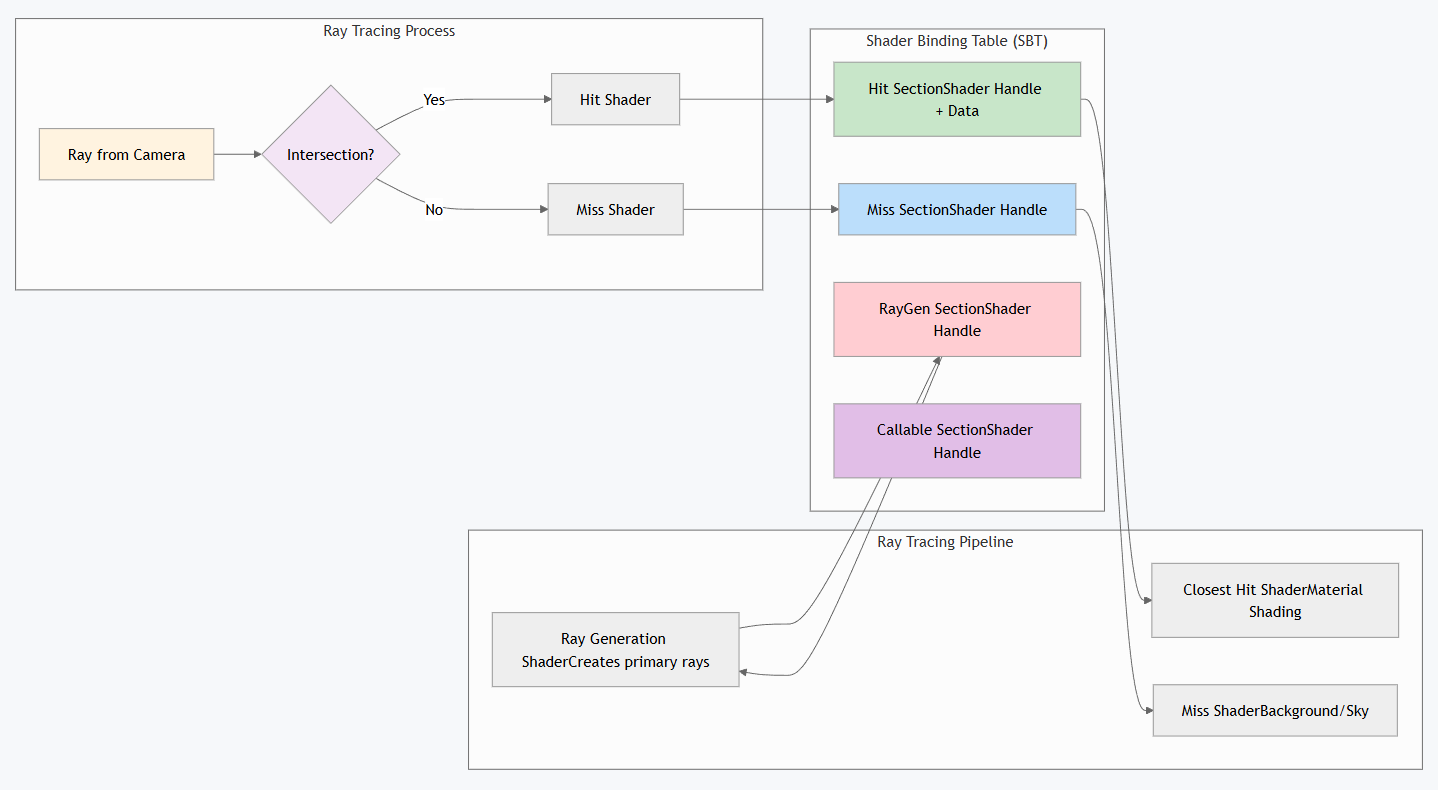
Task: Select the blue Miss SectionShader Handle box
Action: pos(957,209)
